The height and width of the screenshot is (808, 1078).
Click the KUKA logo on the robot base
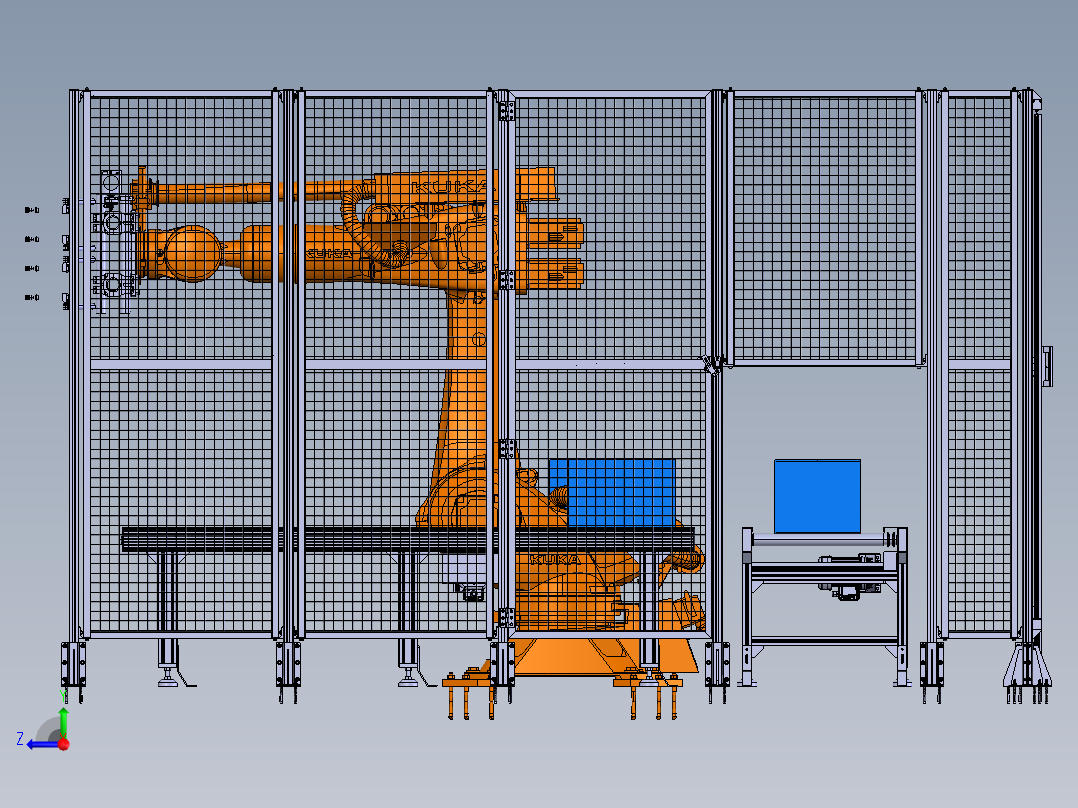click(556, 560)
